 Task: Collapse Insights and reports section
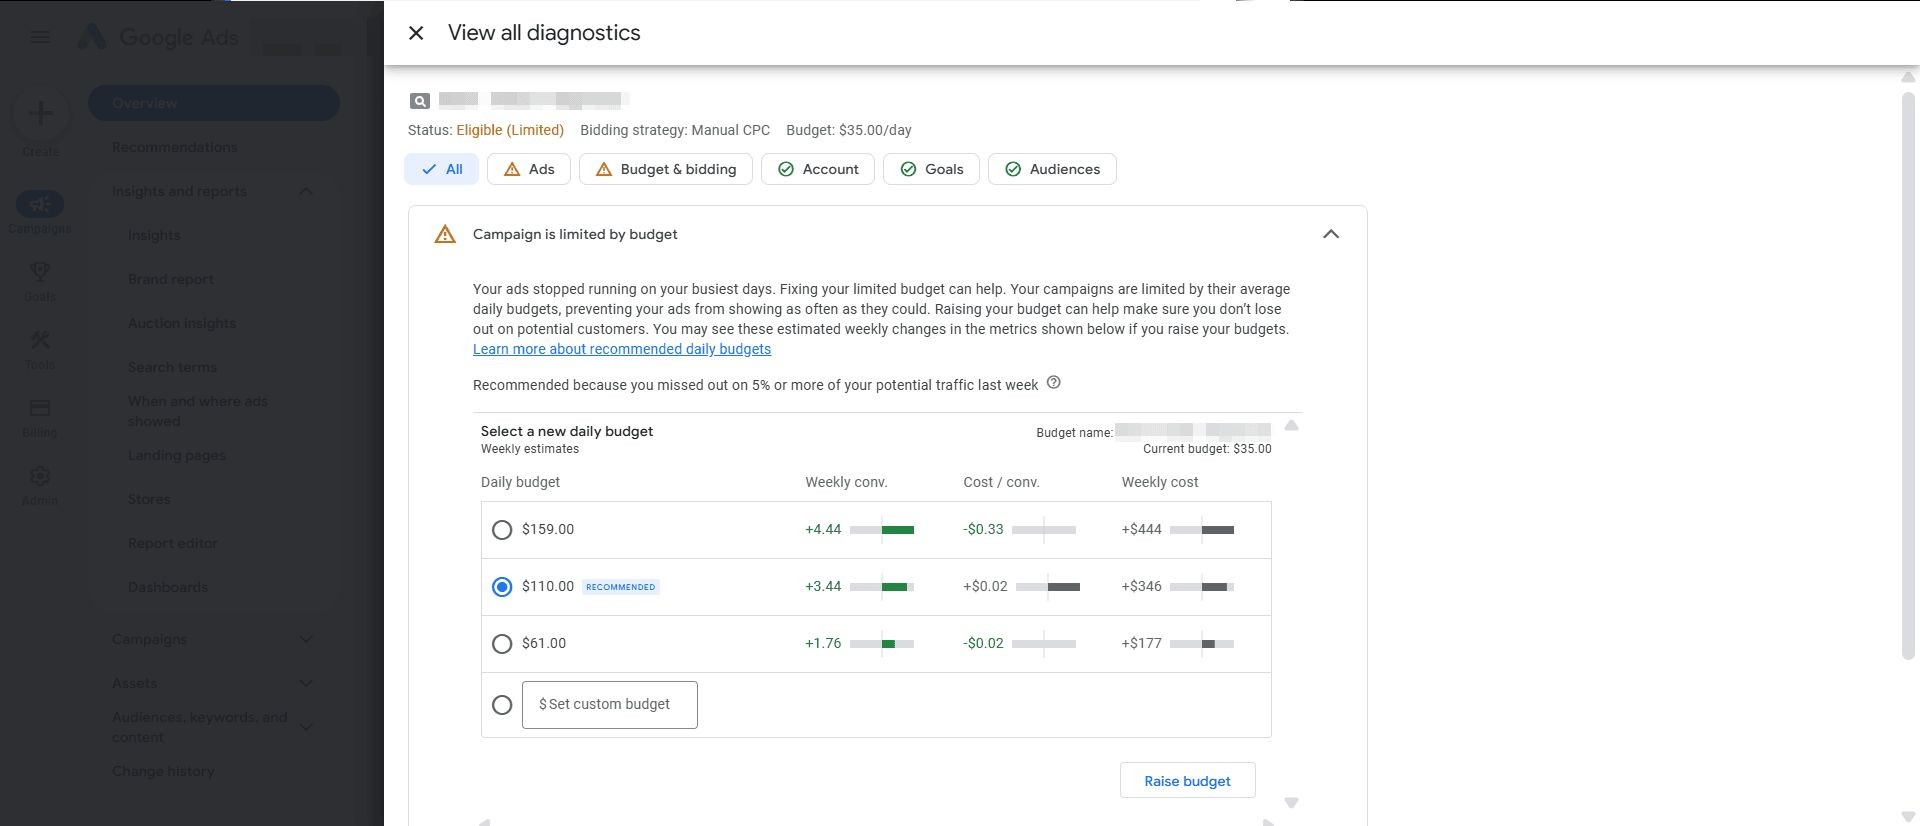(306, 191)
